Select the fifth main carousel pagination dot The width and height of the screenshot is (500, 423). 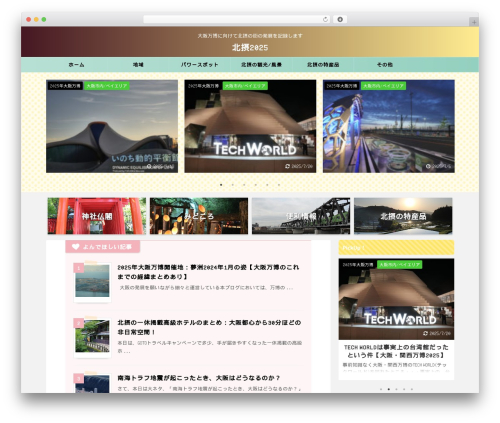267,185
